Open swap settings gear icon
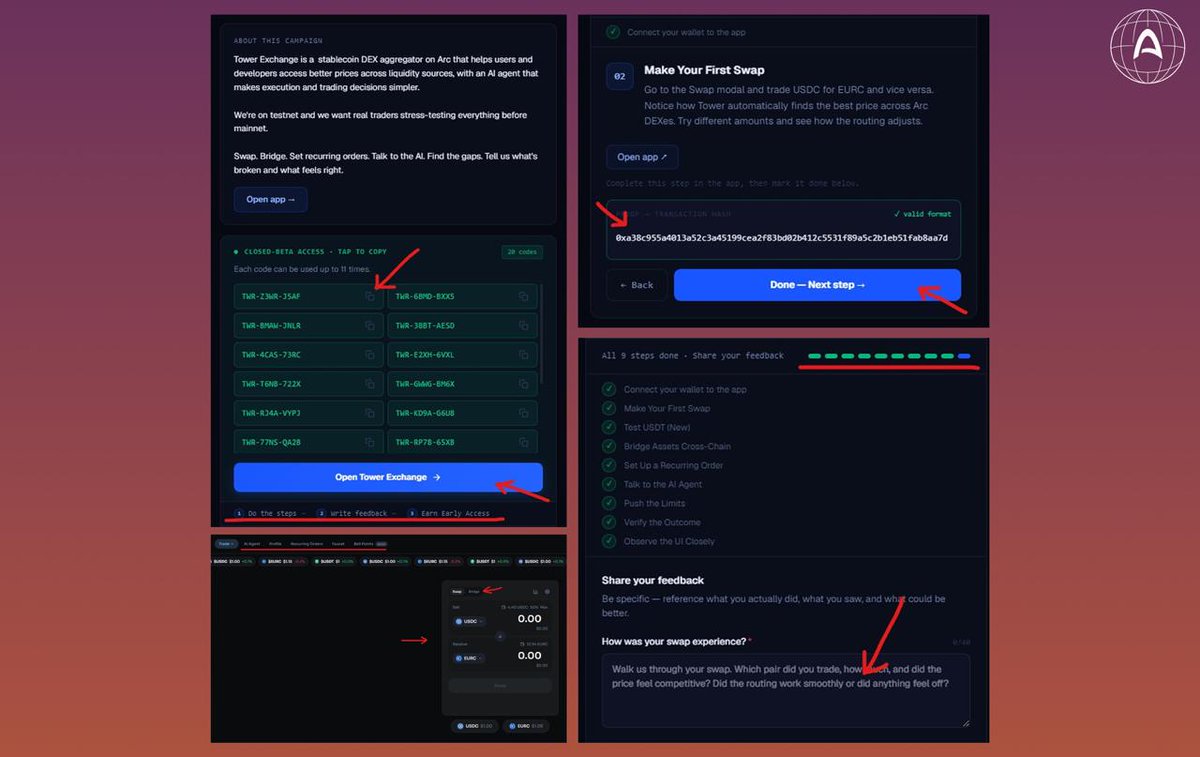Image resolution: width=1200 pixels, height=757 pixels. [x=547, y=591]
